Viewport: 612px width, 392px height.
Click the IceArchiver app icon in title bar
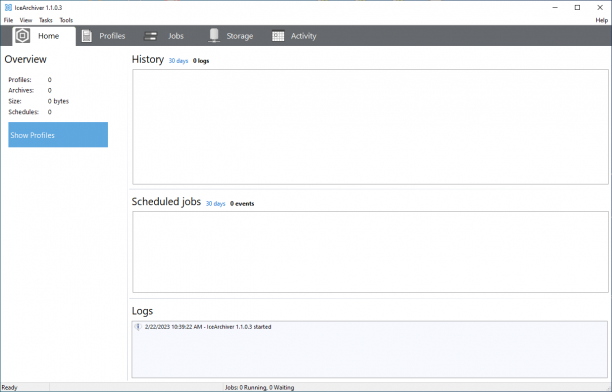8,7
